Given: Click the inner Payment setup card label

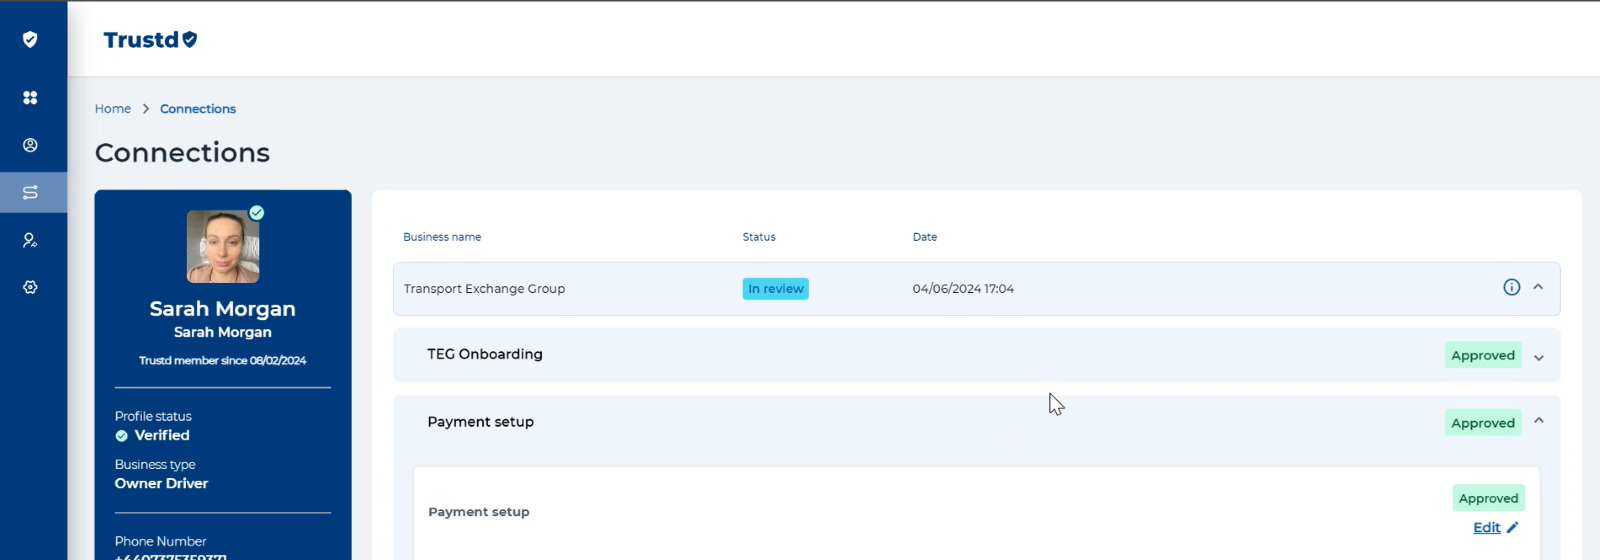Looking at the screenshot, I should click(x=479, y=512).
